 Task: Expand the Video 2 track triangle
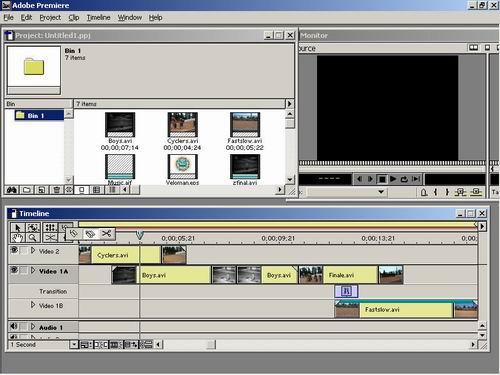(x=33, y=250)
